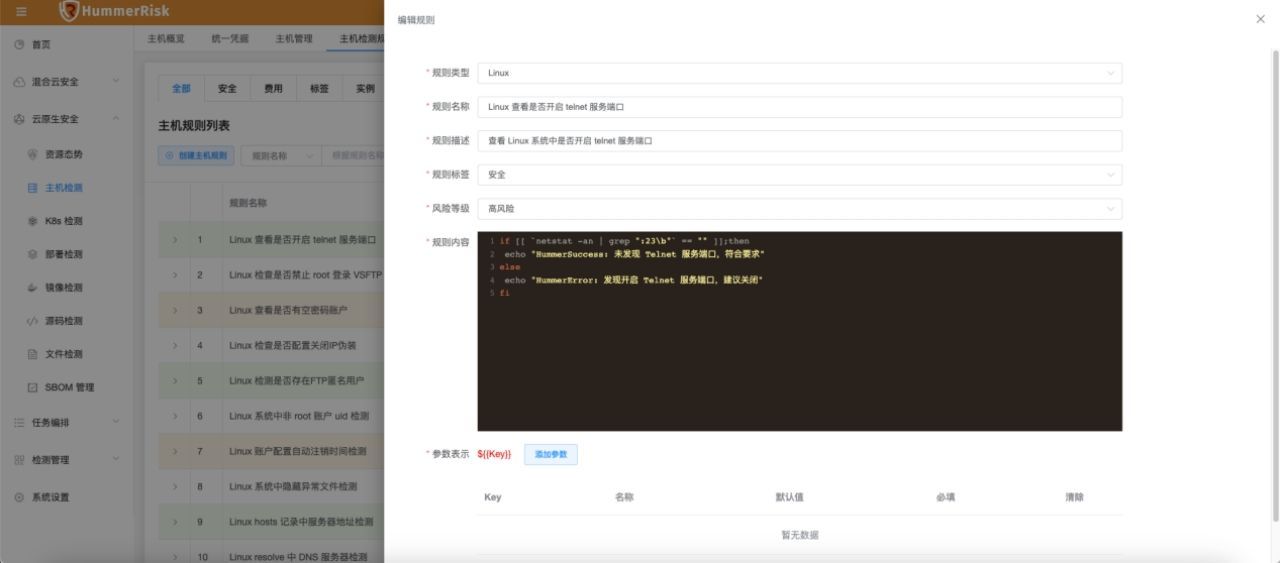Click the HummerRisk shield logo

click(69, 11)
